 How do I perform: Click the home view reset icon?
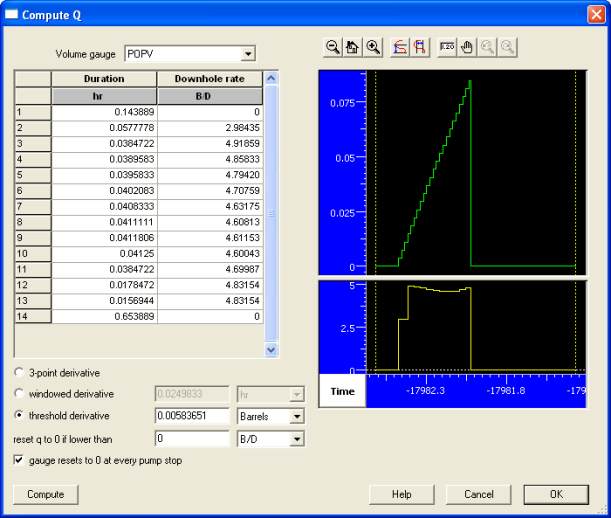(x=353, y=47)
